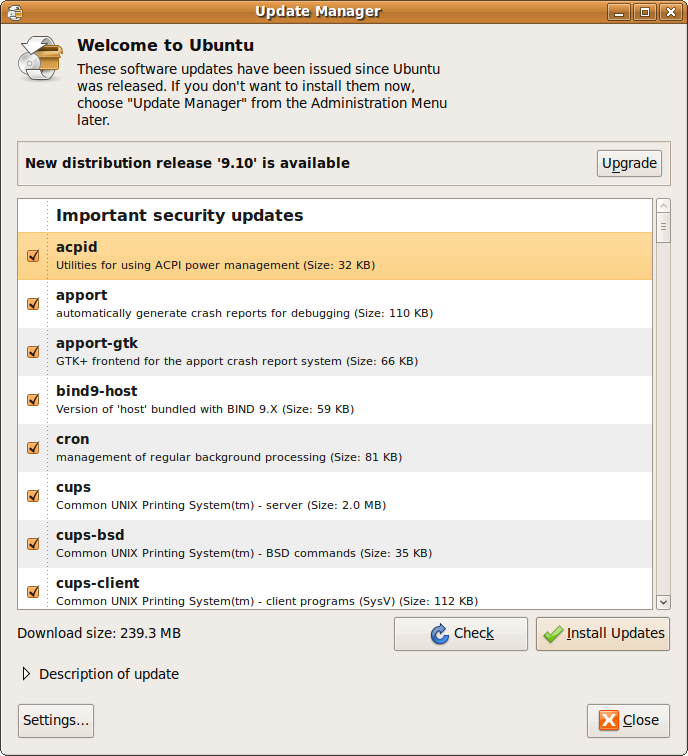This screenshot has height=756, width=688.
Task: Maximize the Update Manager window
Action: (x=645, y=12)
